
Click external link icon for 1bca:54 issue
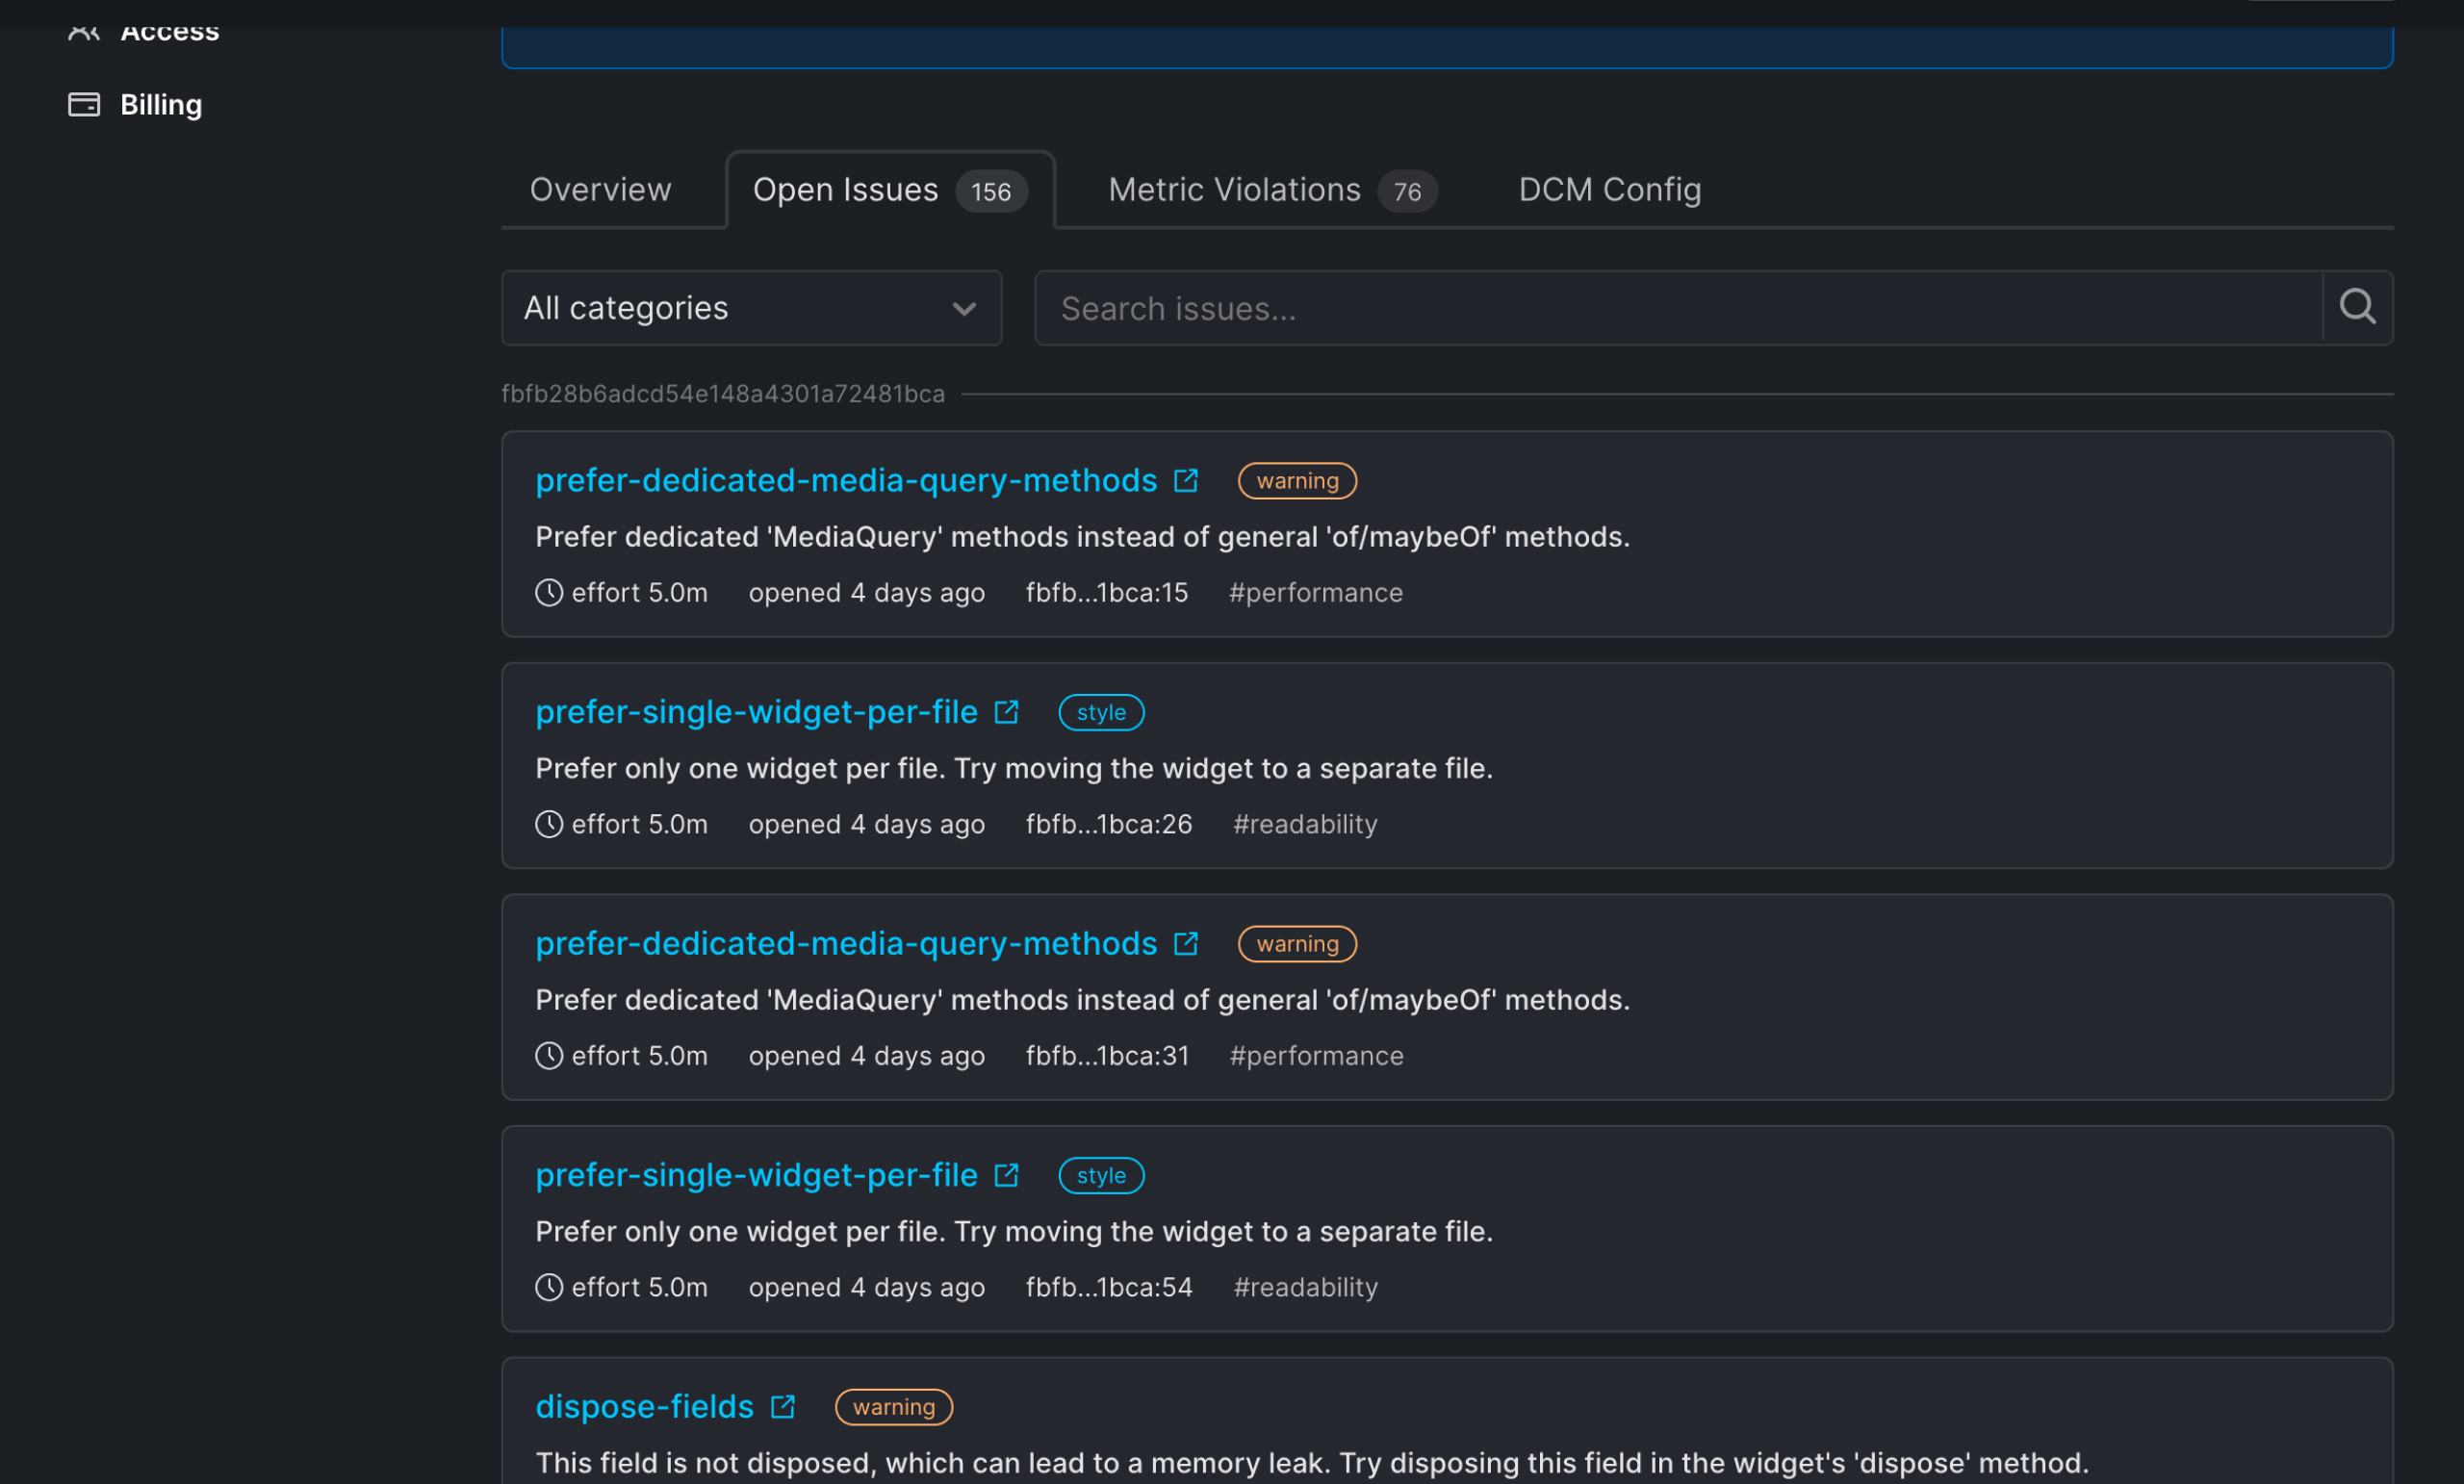1006,1175
